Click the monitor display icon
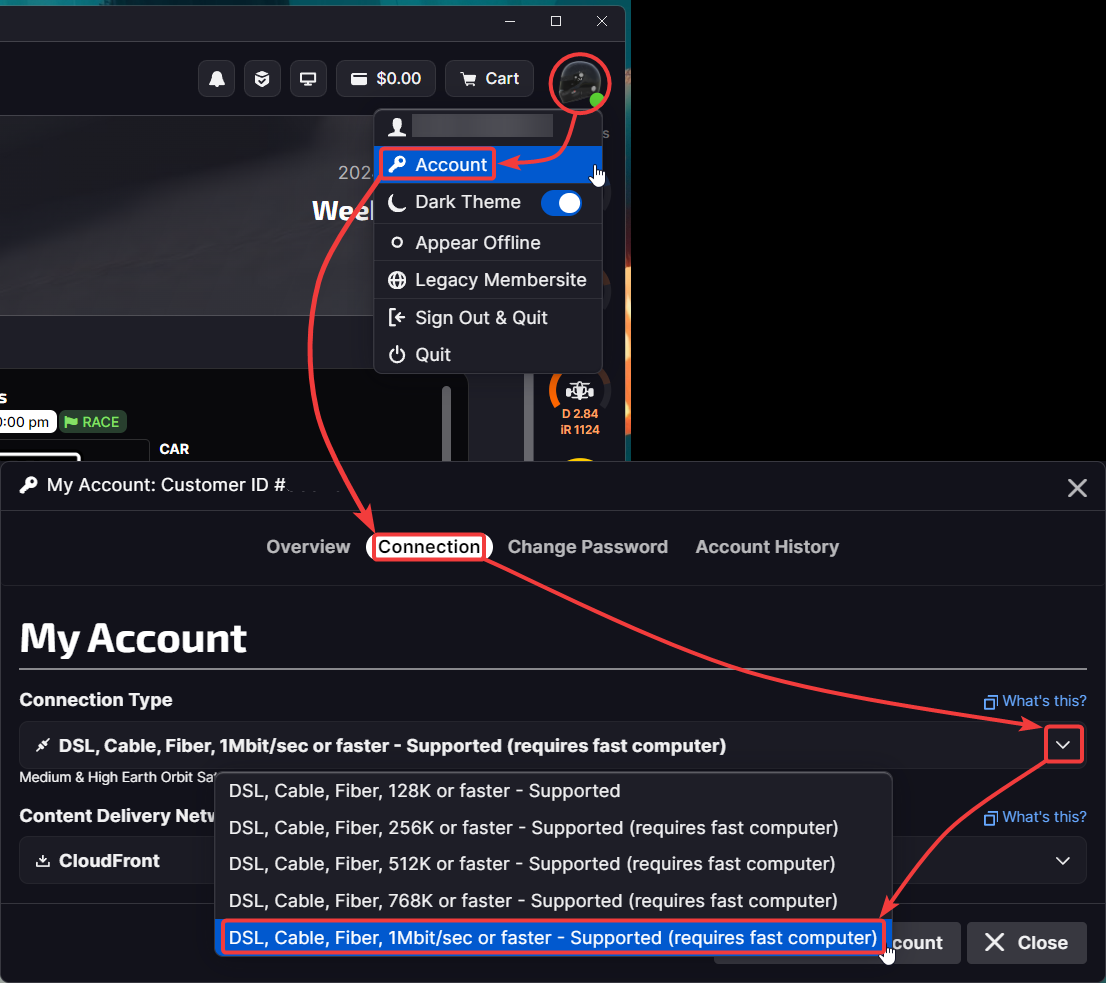The width and height of the screenshot is (1106, 983). [x=308, y=79]
